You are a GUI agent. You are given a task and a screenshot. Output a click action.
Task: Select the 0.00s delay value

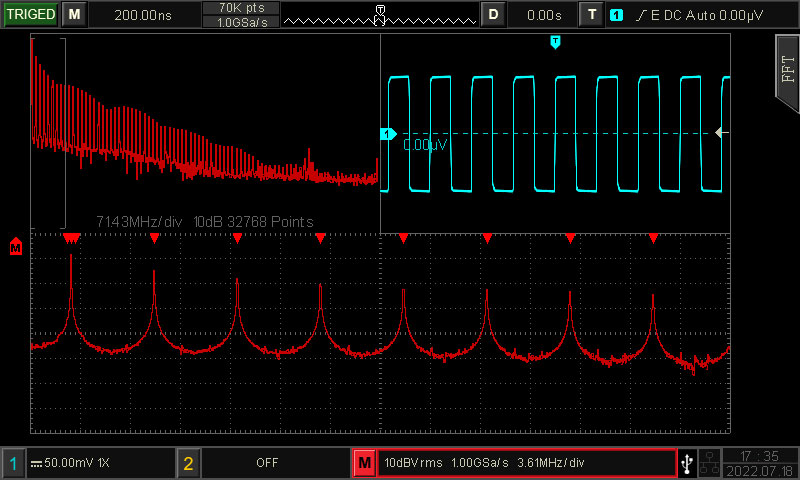point(544,15)
